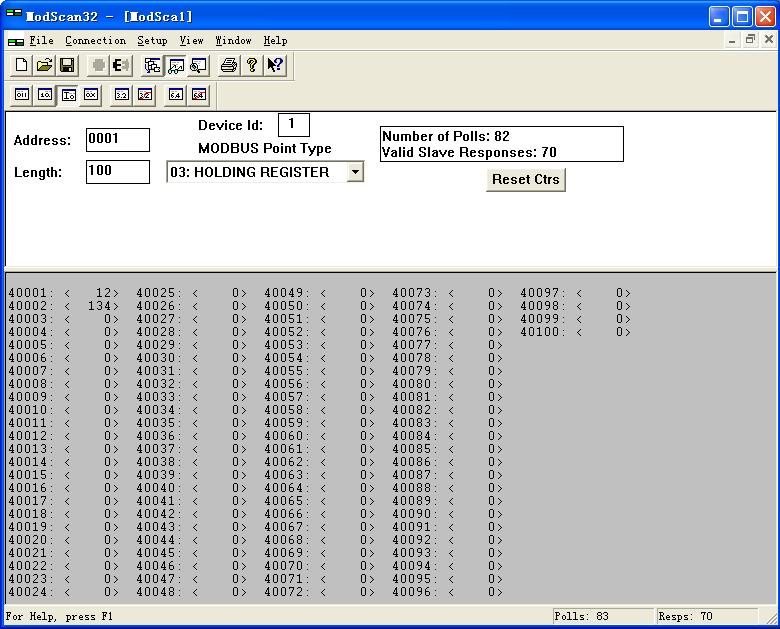Show data points with the glasses icon

(176, 65)
